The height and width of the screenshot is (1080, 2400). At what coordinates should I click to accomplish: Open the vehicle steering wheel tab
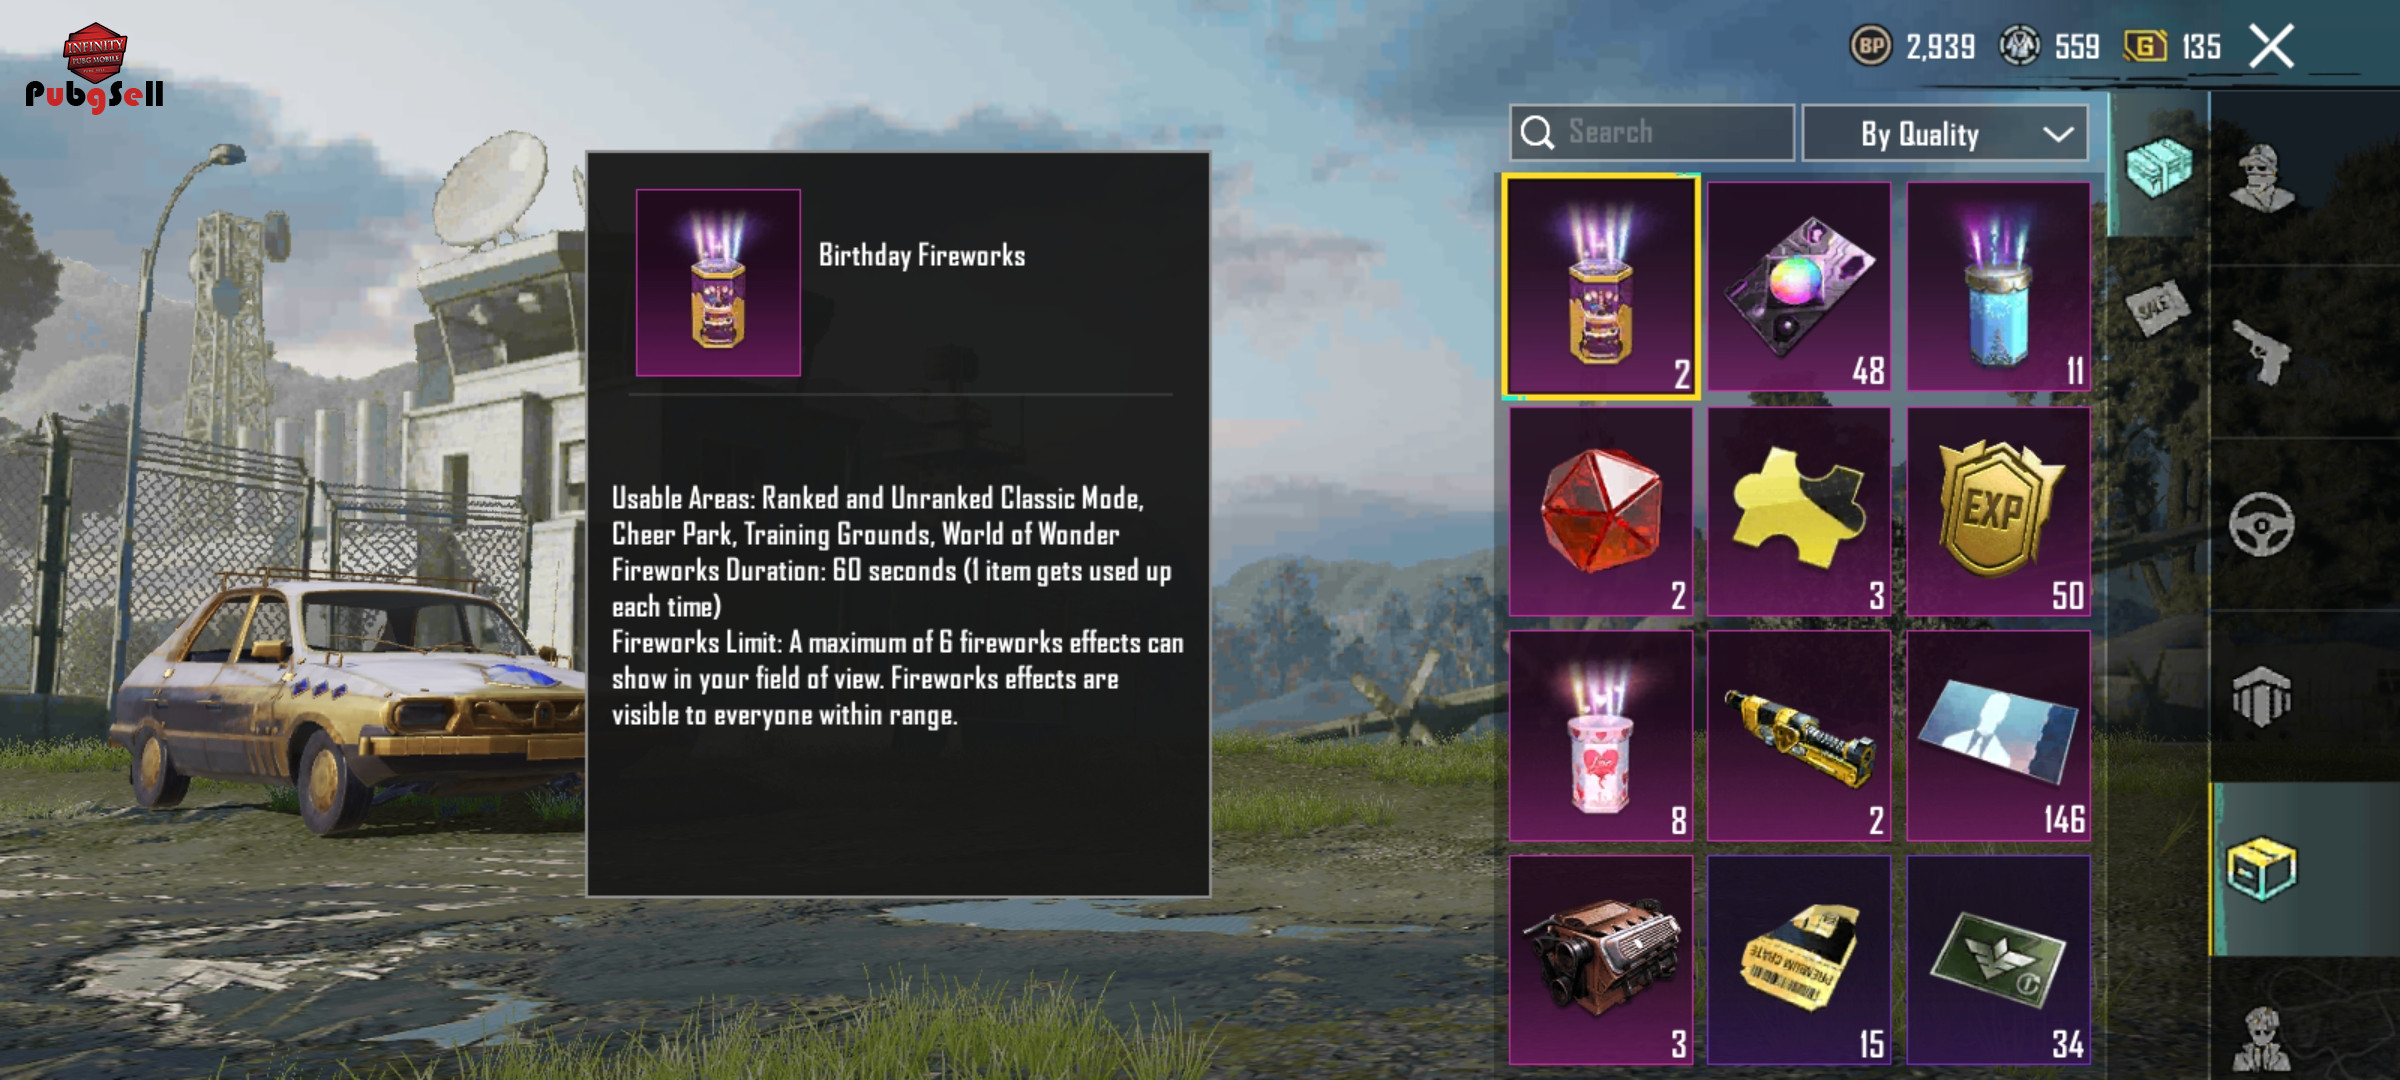2263,524
